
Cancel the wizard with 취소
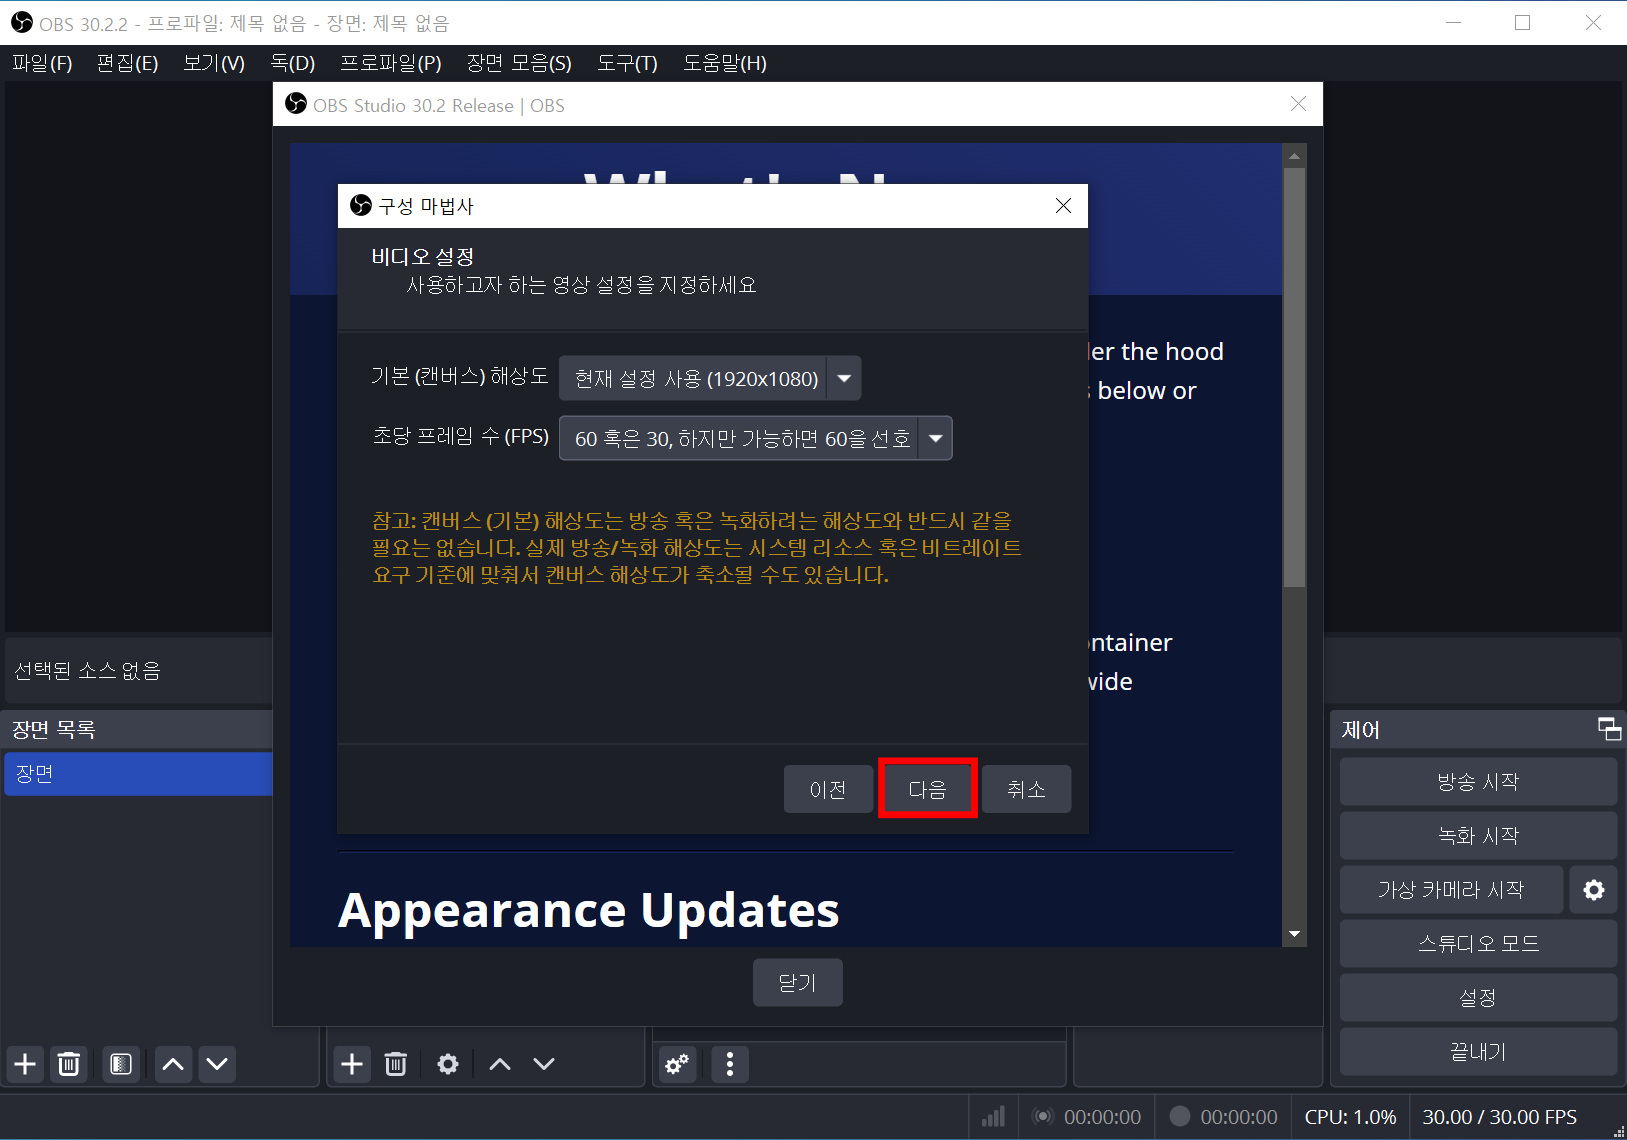click(x=1026, y=789)
